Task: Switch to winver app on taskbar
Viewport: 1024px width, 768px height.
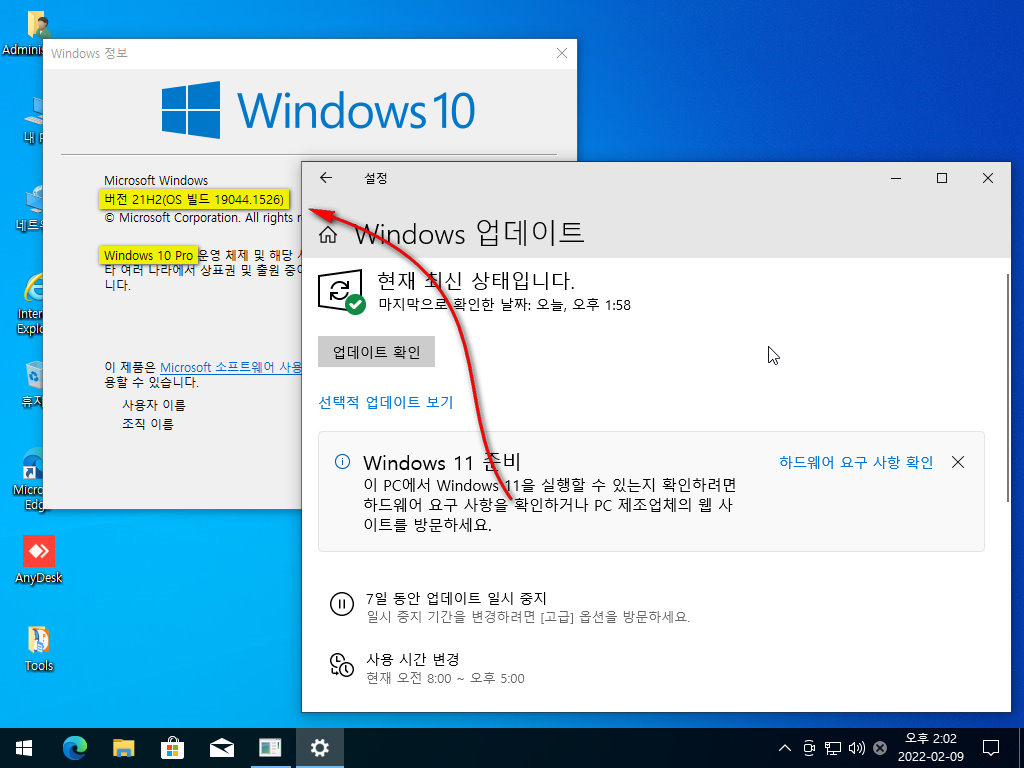Action: pyautogui.click(x=270, y=748)
